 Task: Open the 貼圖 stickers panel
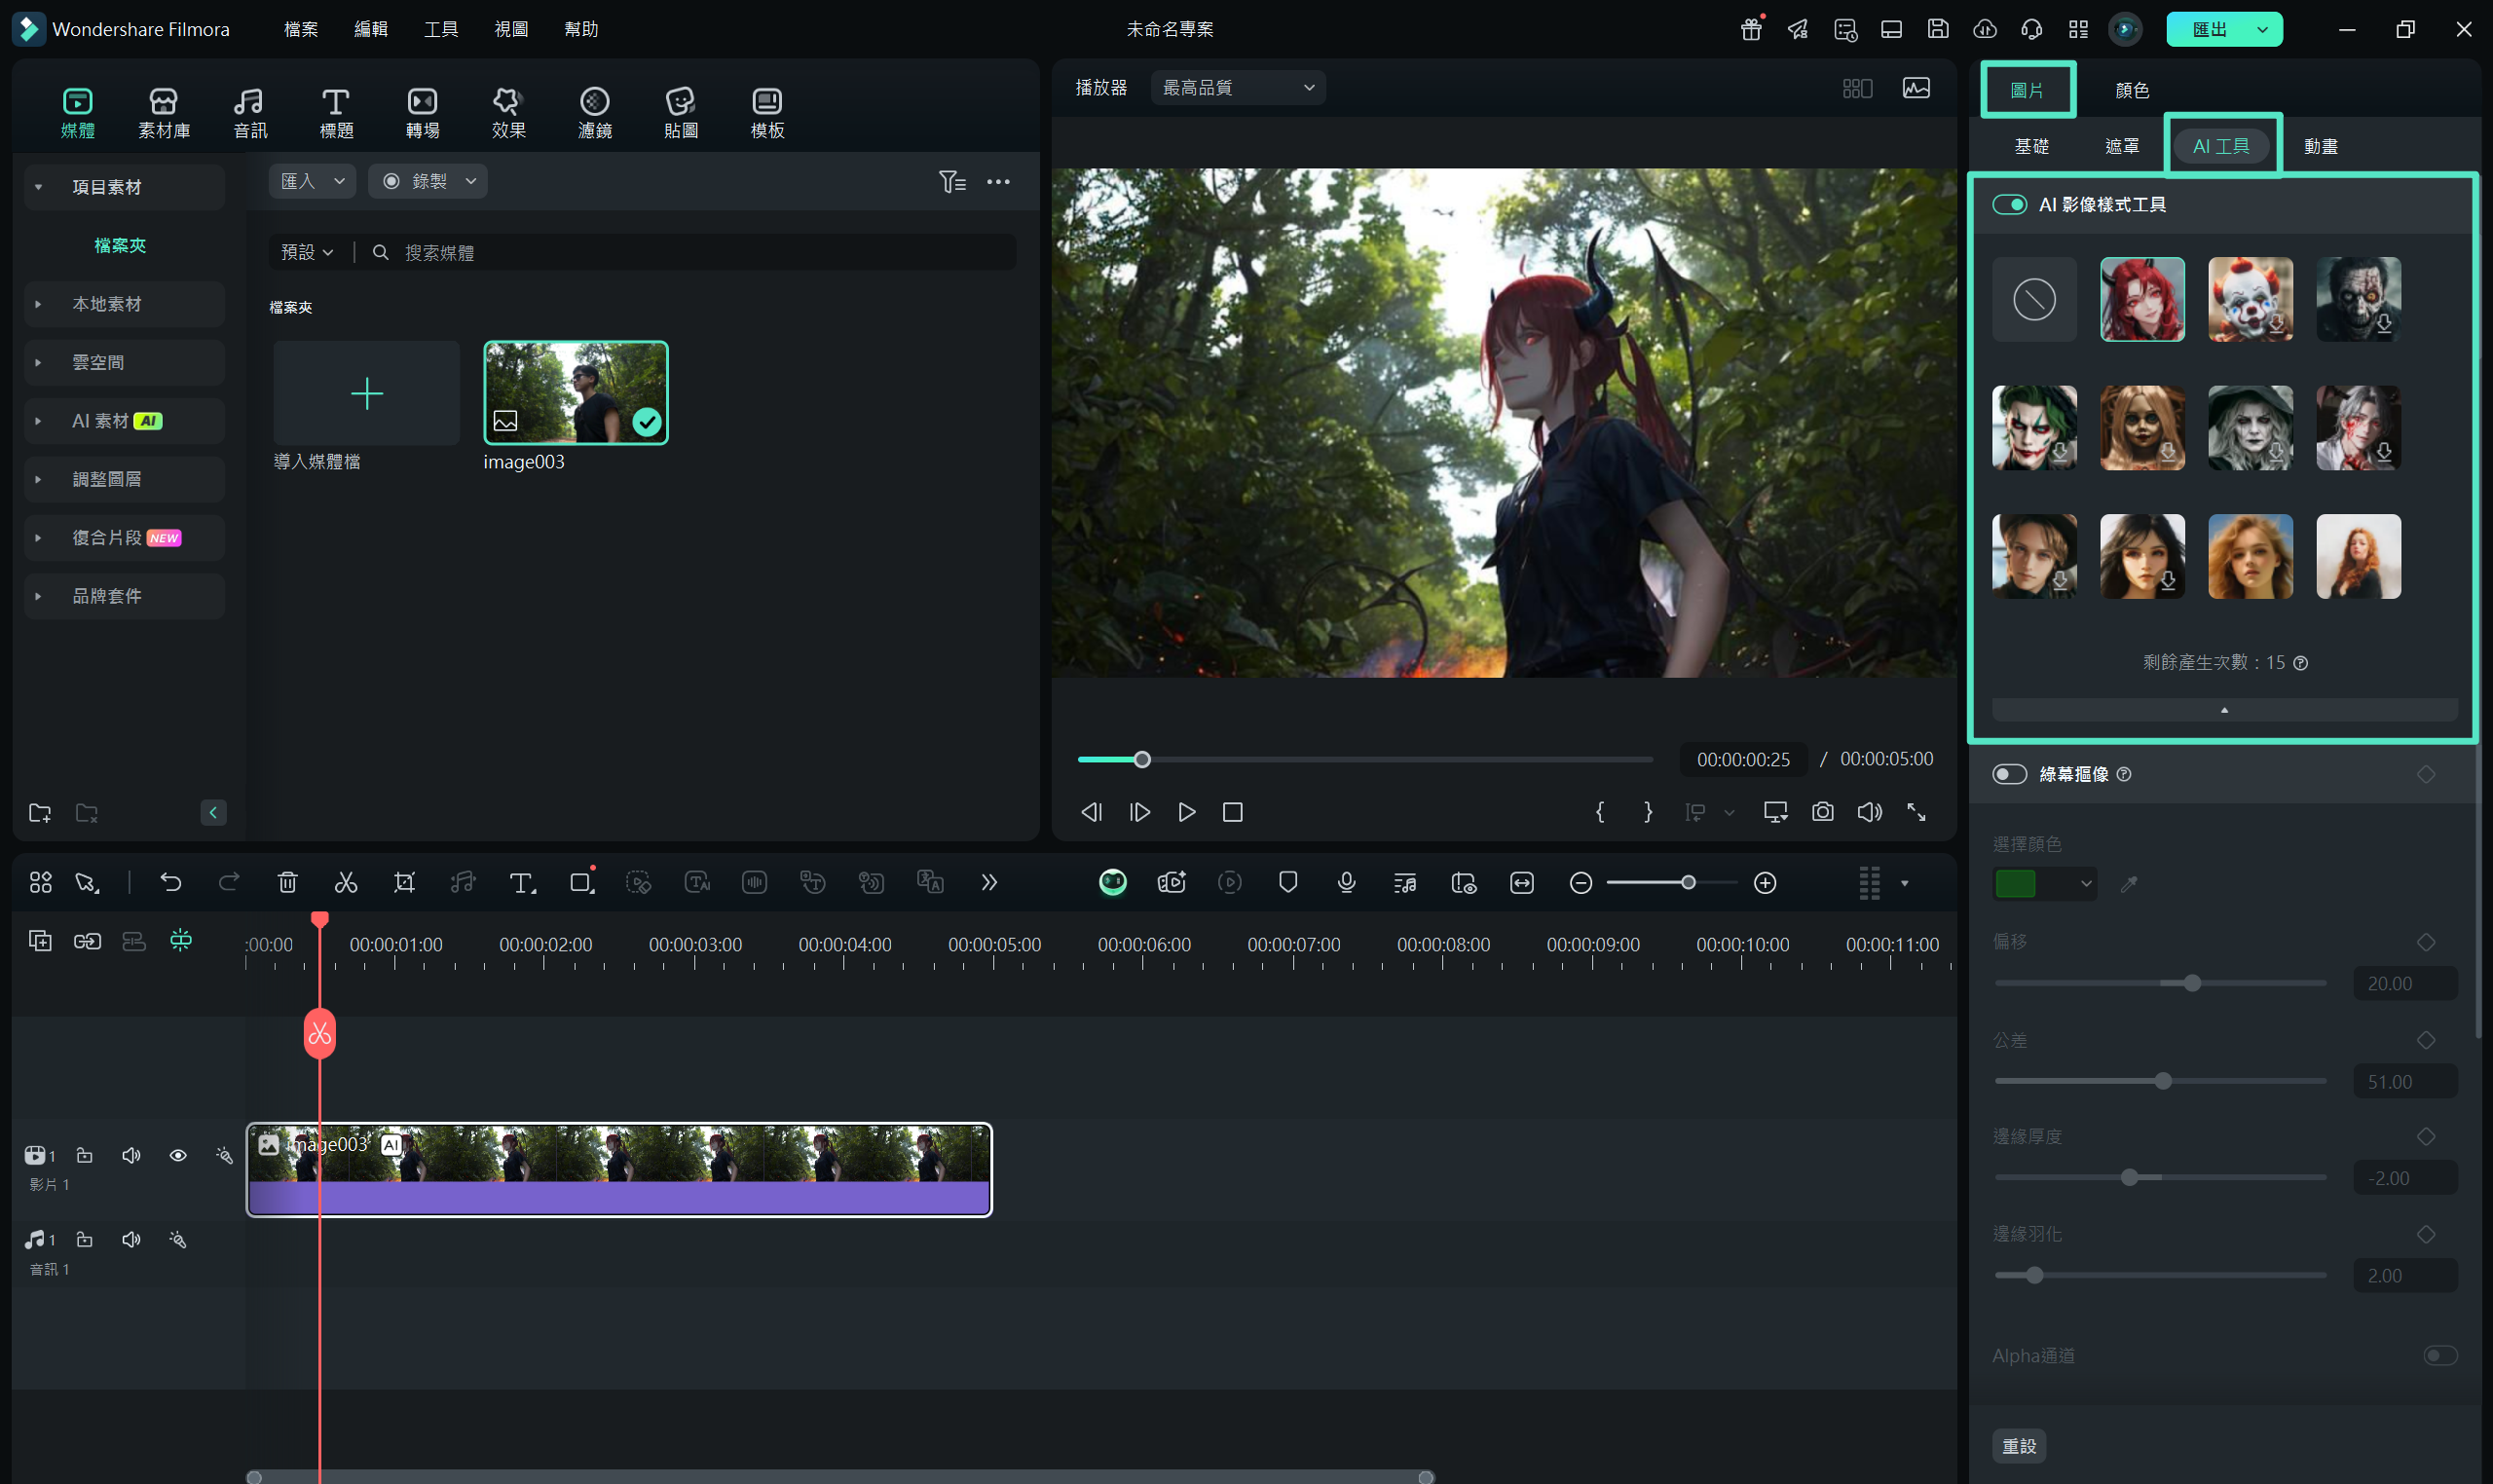[680, 112]
